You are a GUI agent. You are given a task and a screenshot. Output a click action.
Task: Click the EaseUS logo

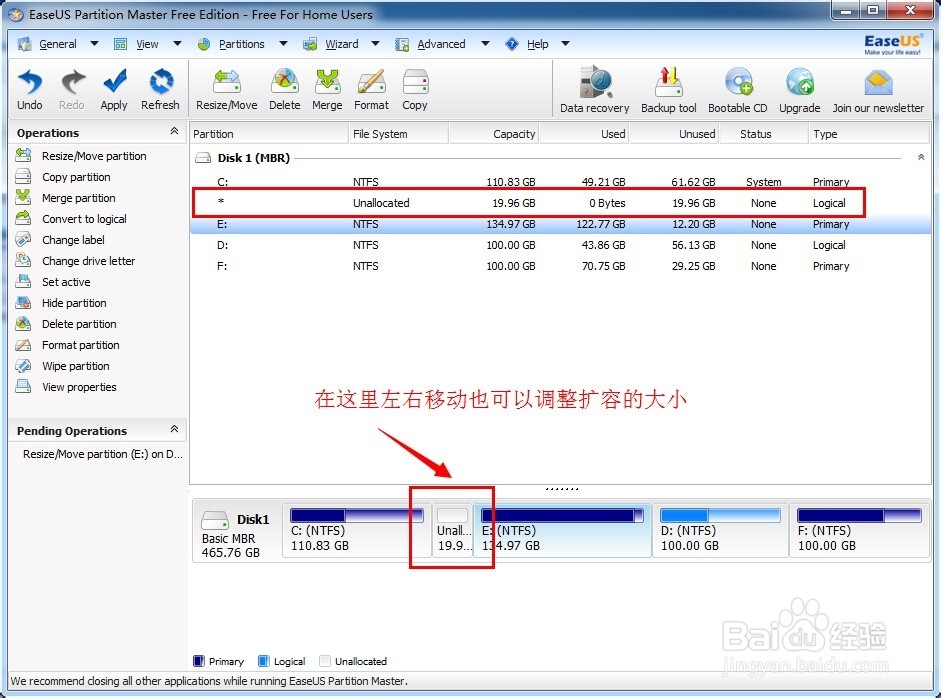[892, 44]
